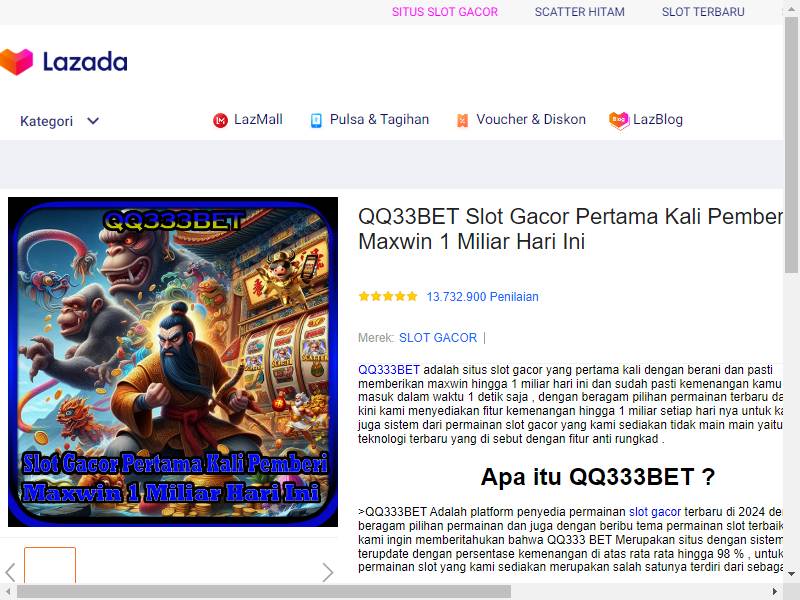Follow the SCATTER HITAM top link
This screenshot has width=800, height=600.
point(580,12)
